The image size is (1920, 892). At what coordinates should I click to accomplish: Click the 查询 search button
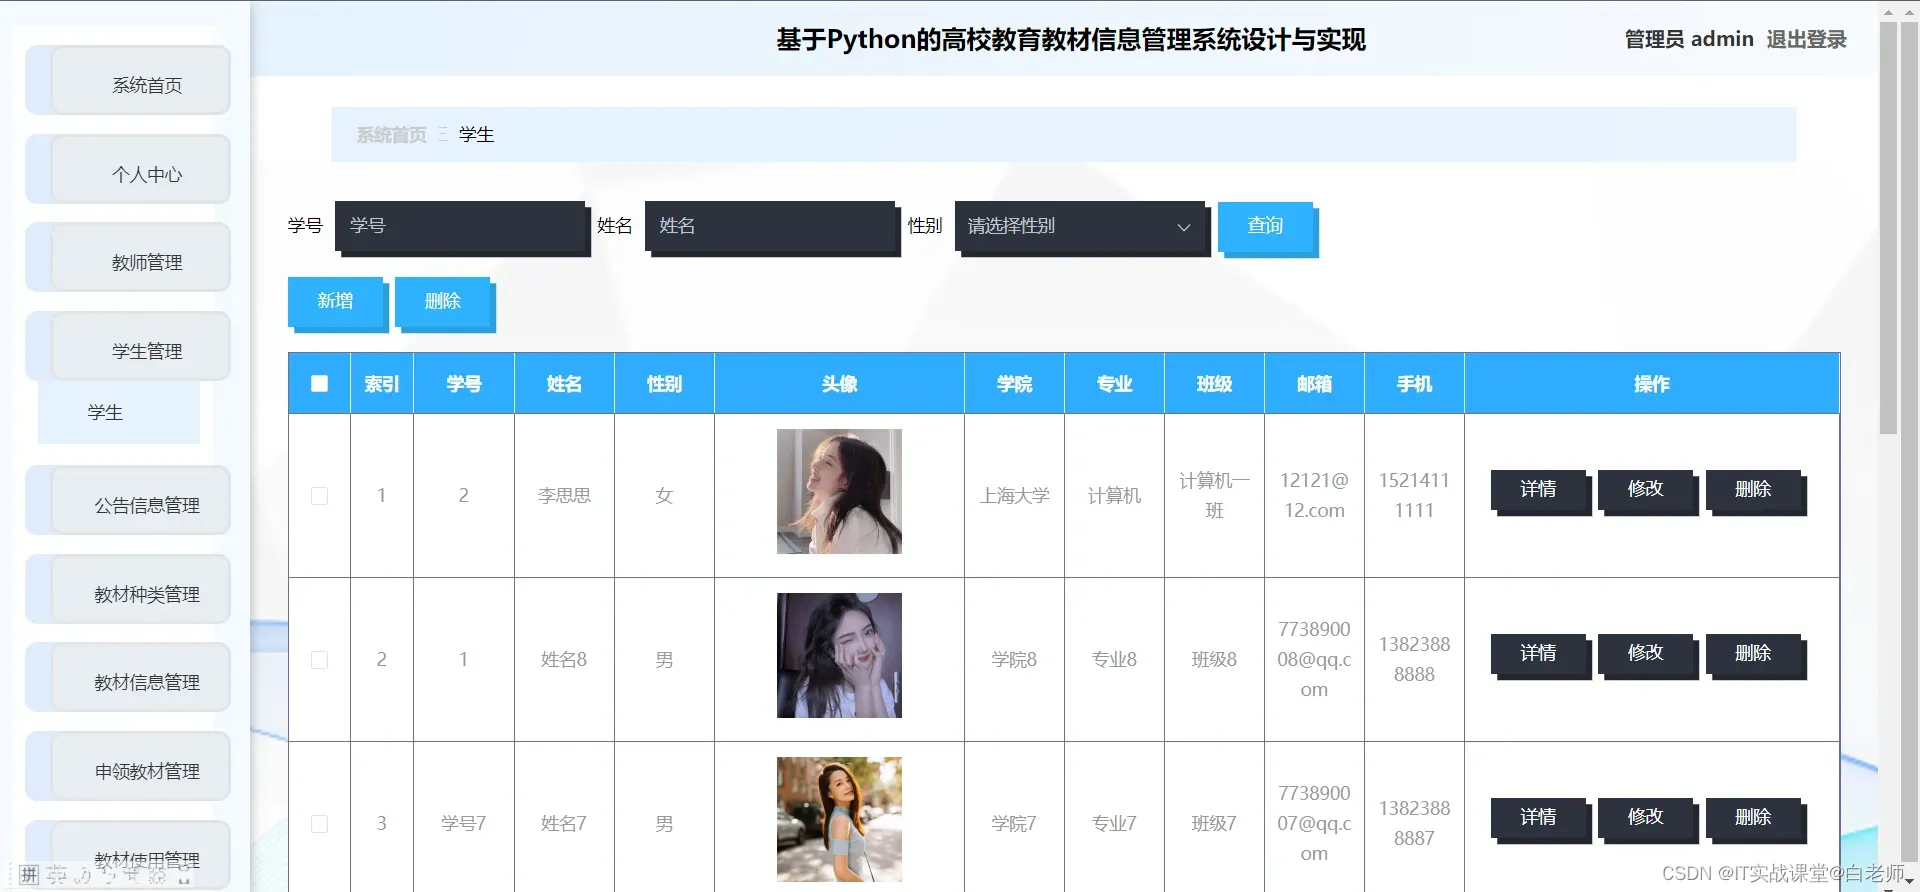pyautogui.click(x=1265, y=226)
